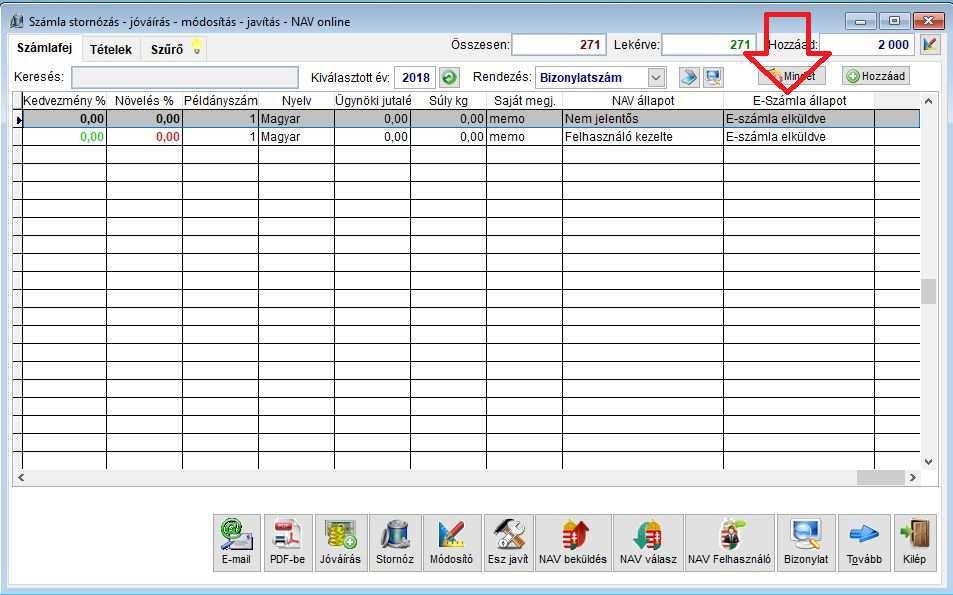Screen dimensions: 953x595
Task: Click the NAV állapot column header
Action: 643,101
